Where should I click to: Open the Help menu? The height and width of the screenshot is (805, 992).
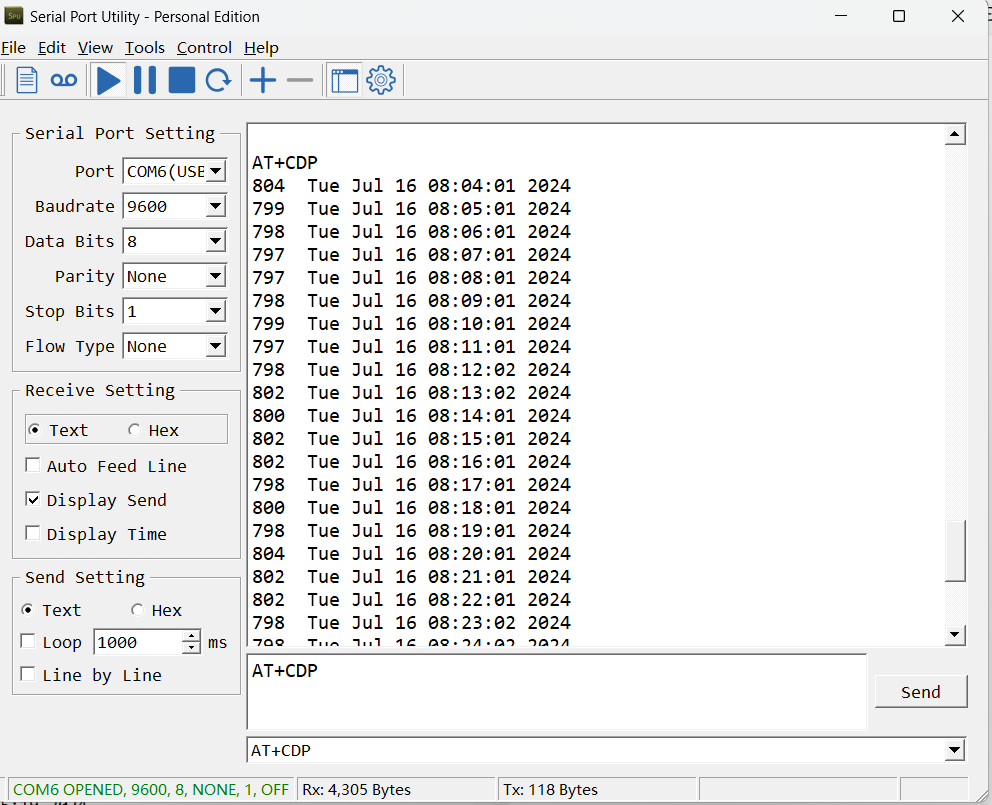[x=261, y=48]
